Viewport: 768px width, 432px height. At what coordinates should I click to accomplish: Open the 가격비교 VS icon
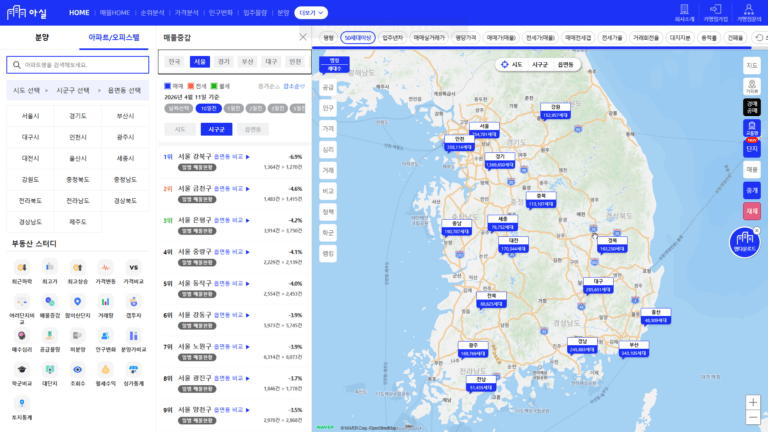point(133,270)
